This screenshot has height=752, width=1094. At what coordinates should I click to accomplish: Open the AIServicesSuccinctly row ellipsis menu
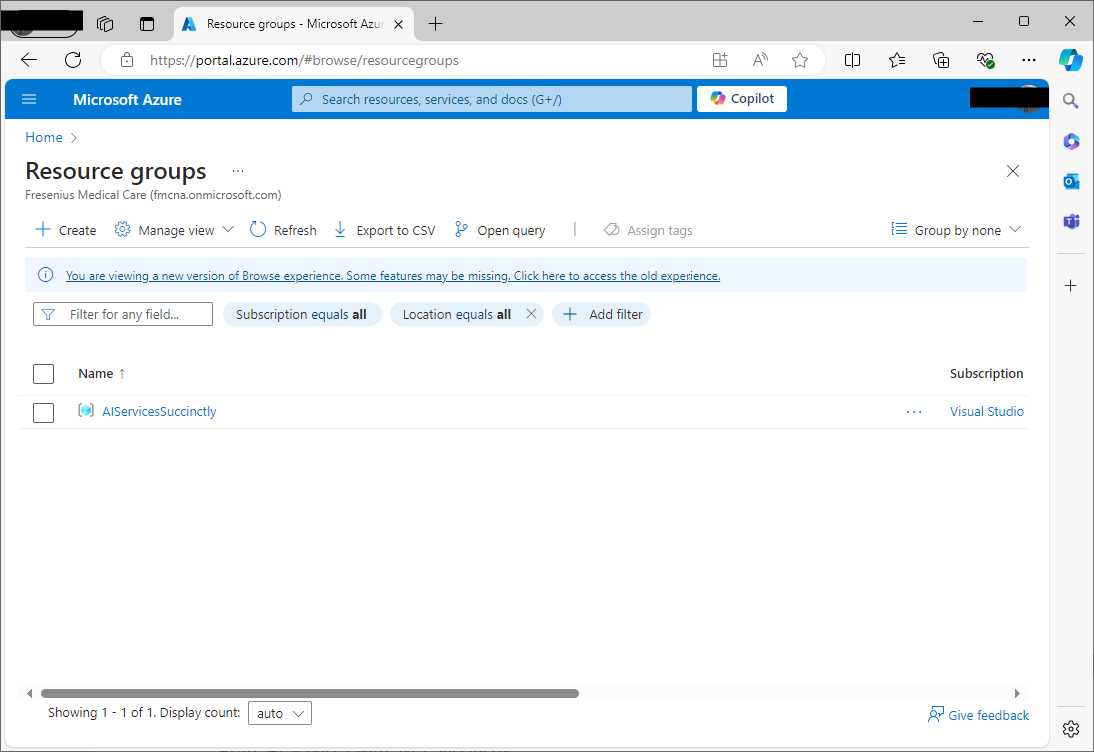pyautogui.click(x=913, y=412)
